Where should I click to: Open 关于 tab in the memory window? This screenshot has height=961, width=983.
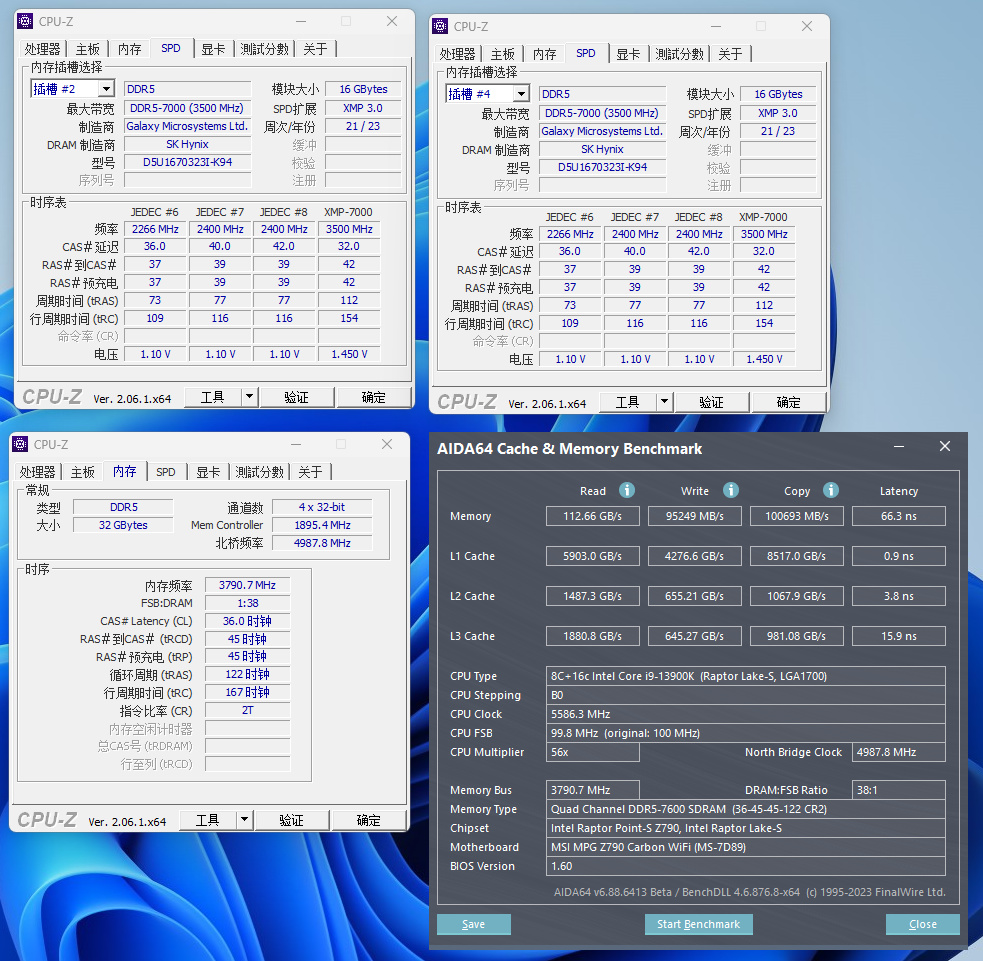[x=310, y=472]
